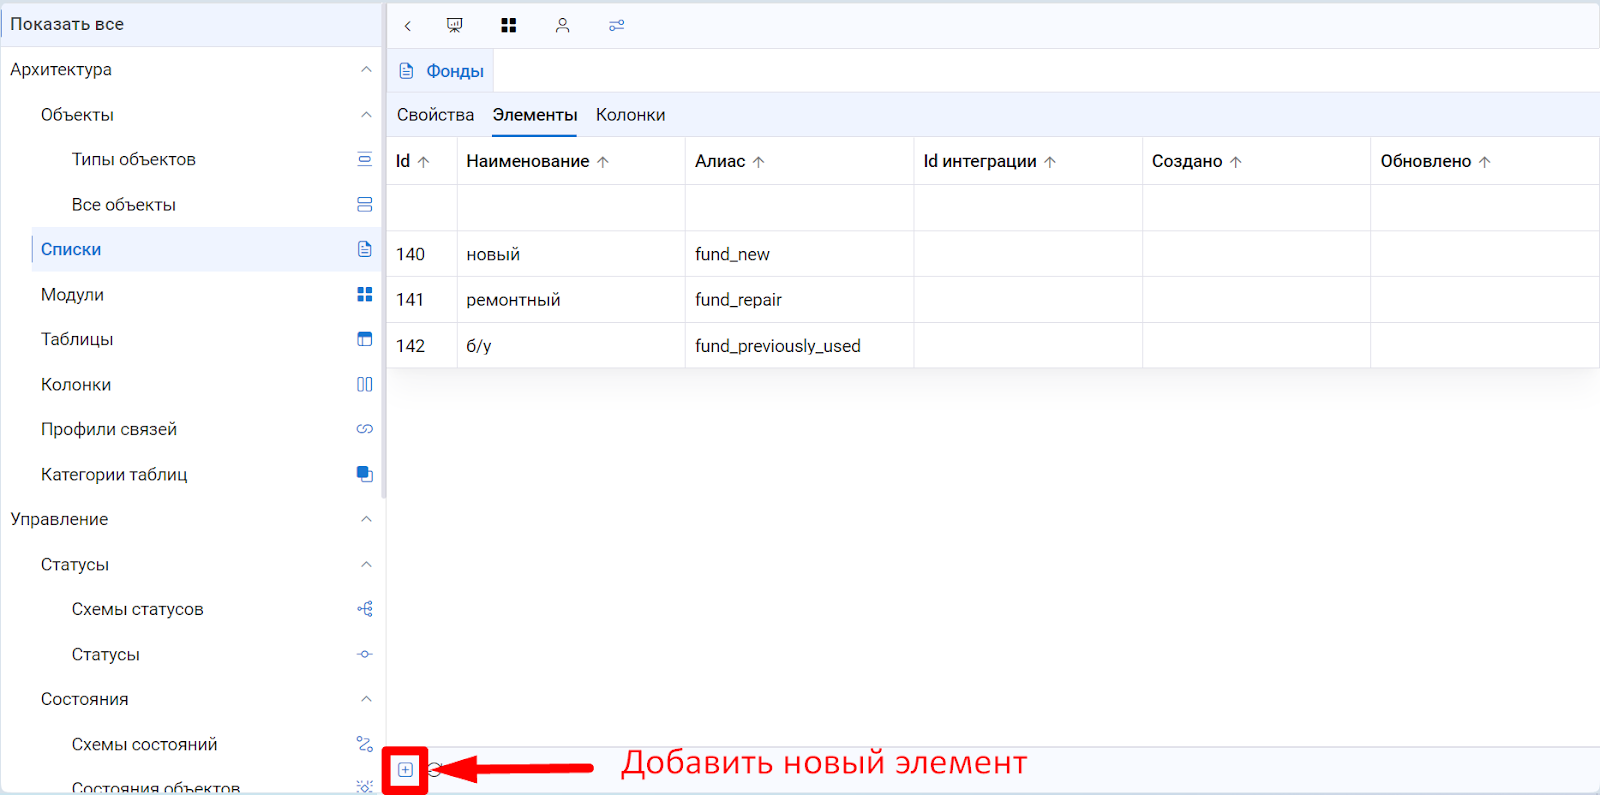This screenshot has height=795, width=1600.
Task: Click the icon beside Схемы состояний
Action: tap(365, 744)
